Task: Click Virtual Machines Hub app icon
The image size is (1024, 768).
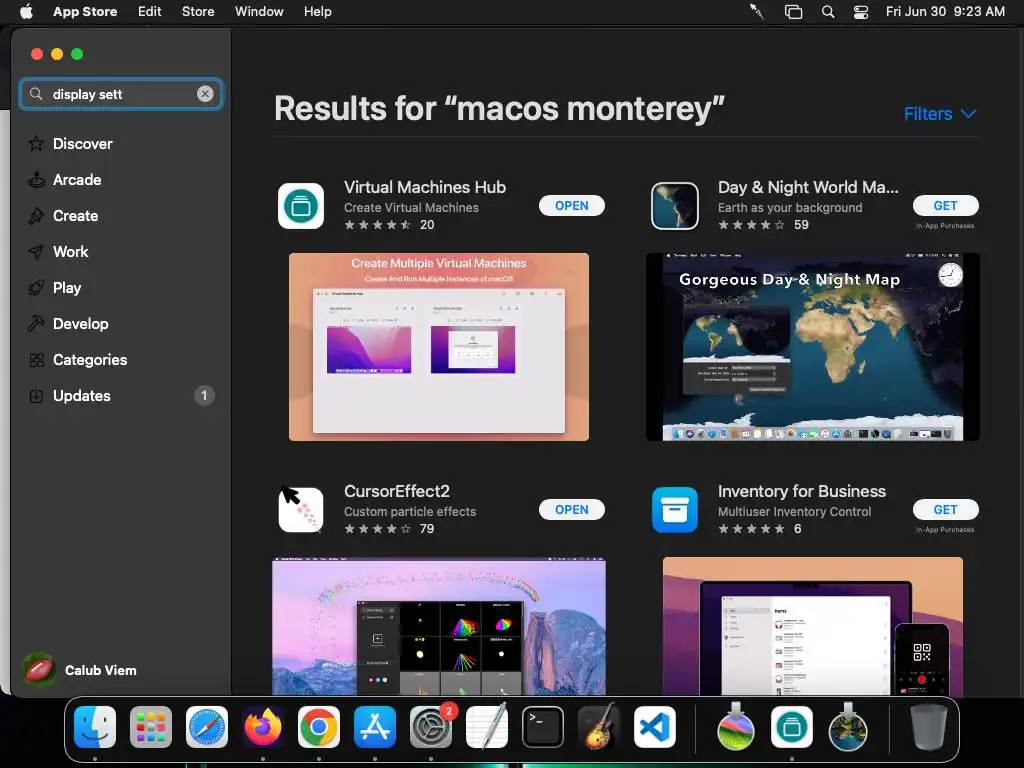Action: (301, 206)
